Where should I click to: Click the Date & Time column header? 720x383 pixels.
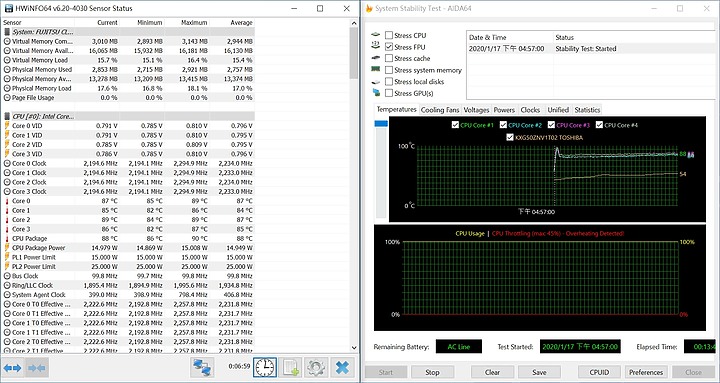(510, 37)
